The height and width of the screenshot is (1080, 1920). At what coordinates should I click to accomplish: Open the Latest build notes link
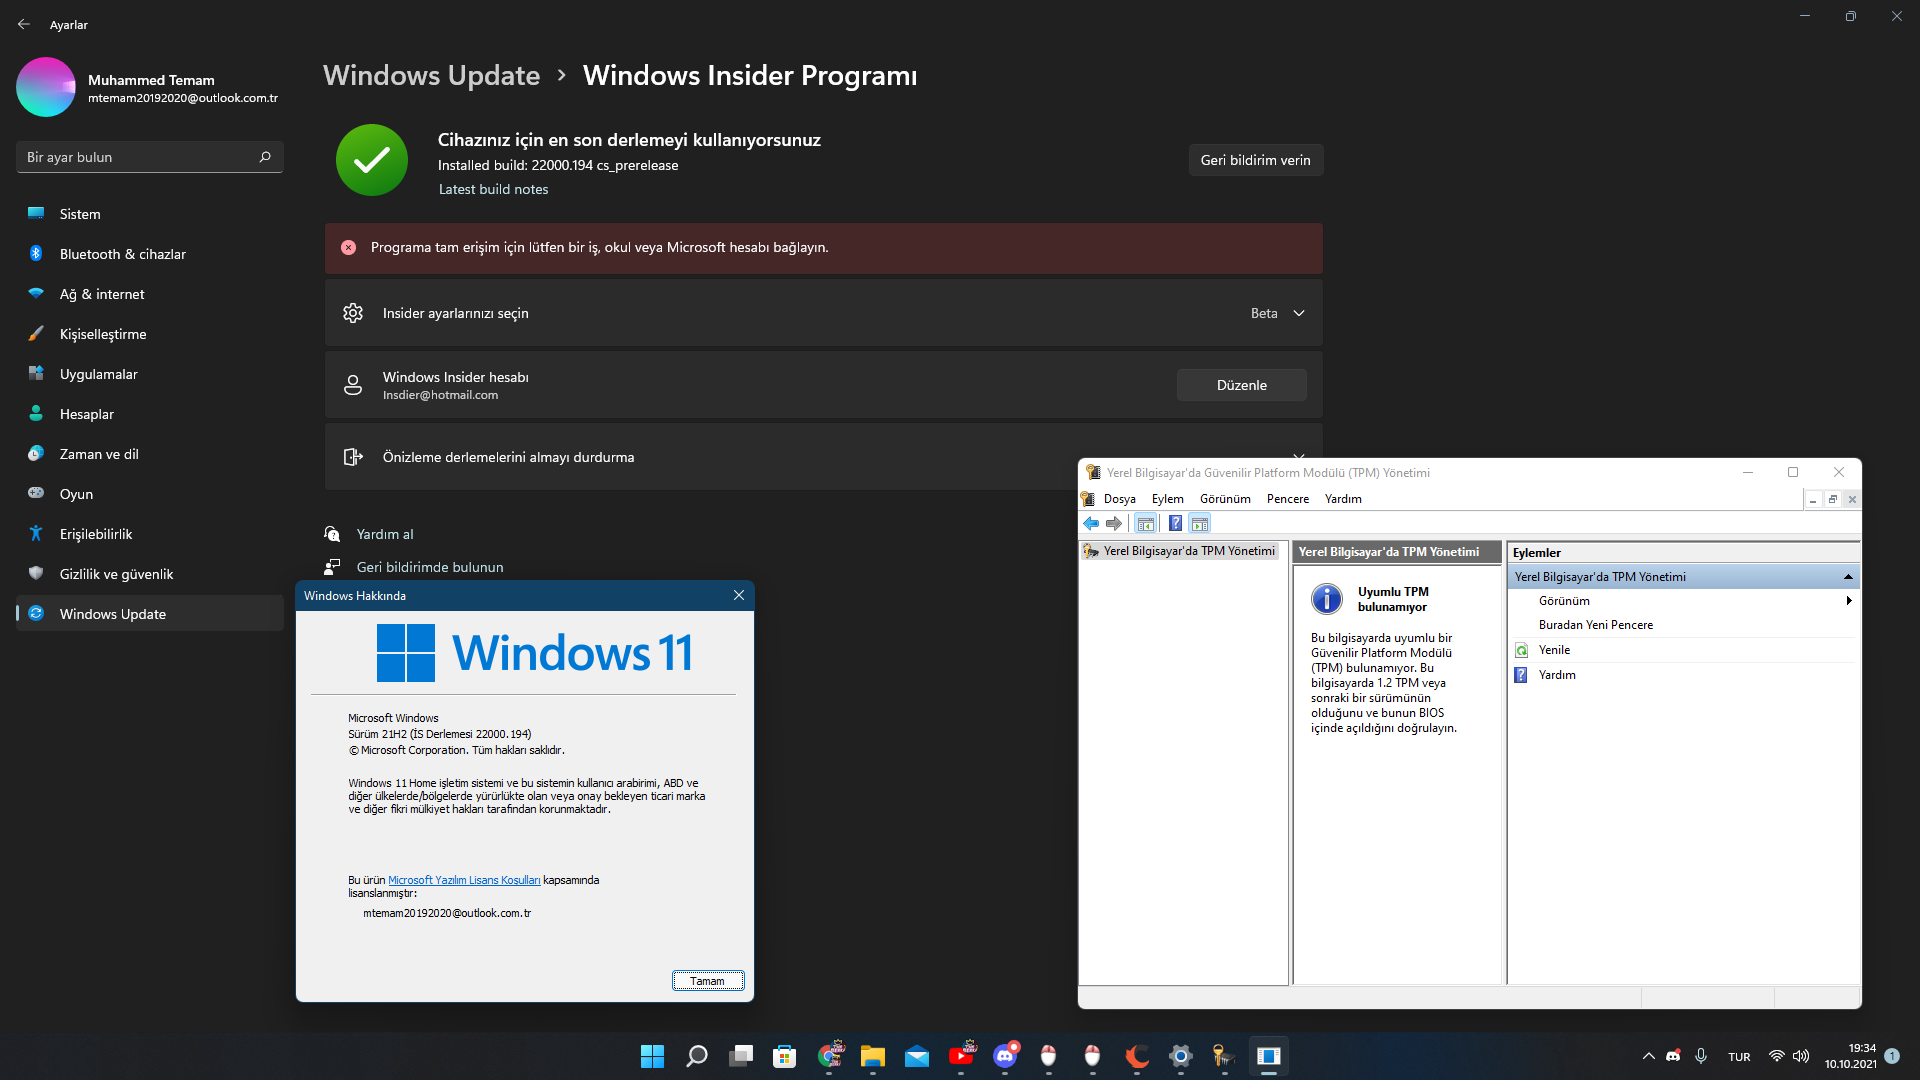[493, 189]
